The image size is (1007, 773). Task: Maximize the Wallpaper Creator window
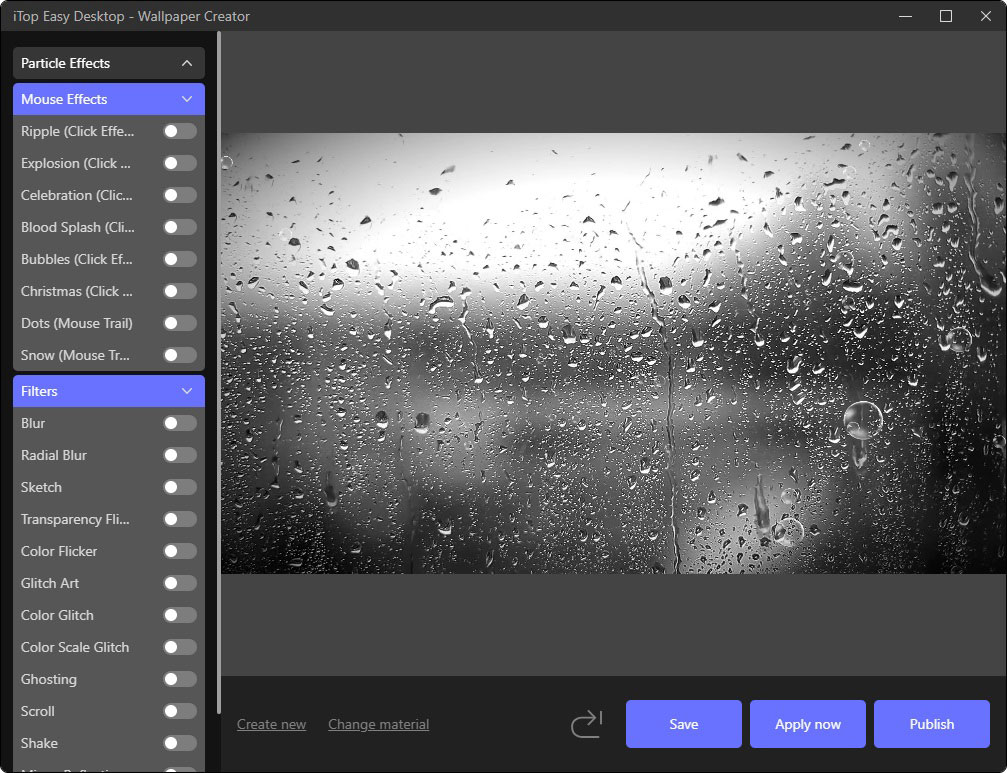[x=945, y=16]
